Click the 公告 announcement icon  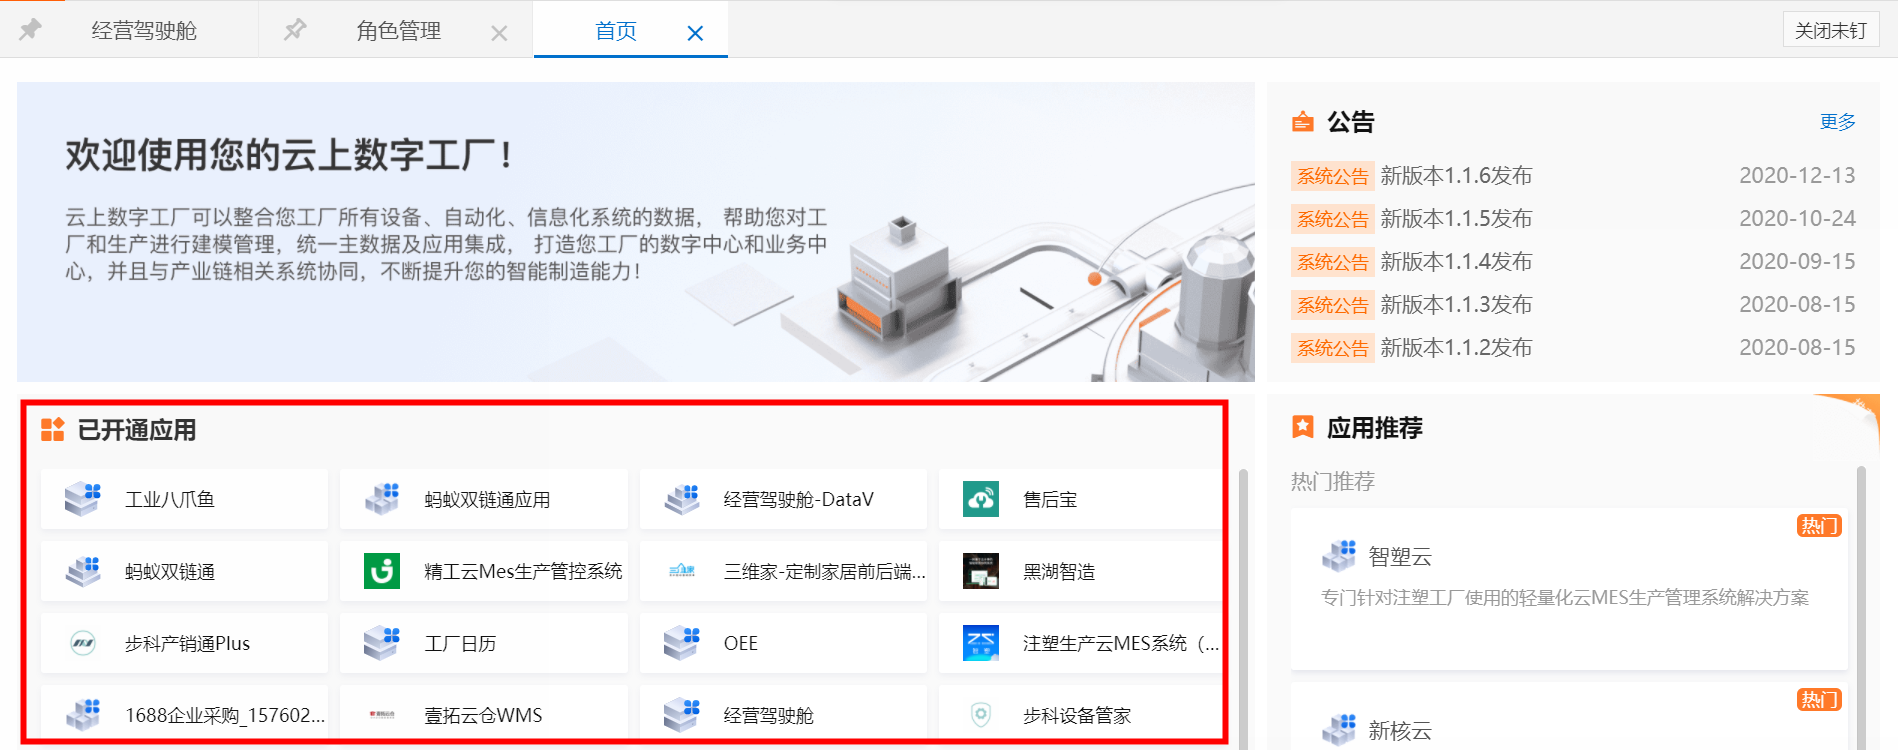coord(1303,122)
